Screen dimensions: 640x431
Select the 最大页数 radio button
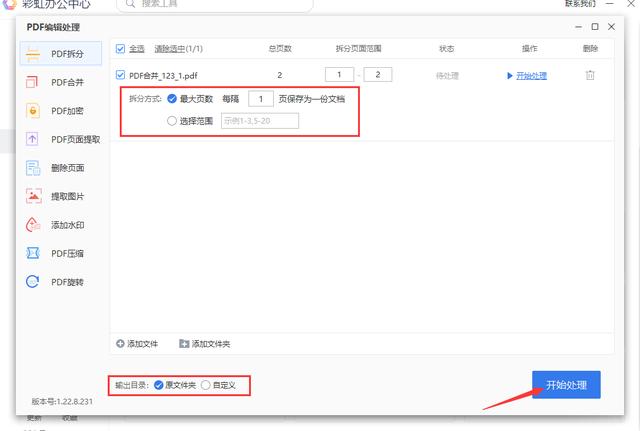click(172, 99)
